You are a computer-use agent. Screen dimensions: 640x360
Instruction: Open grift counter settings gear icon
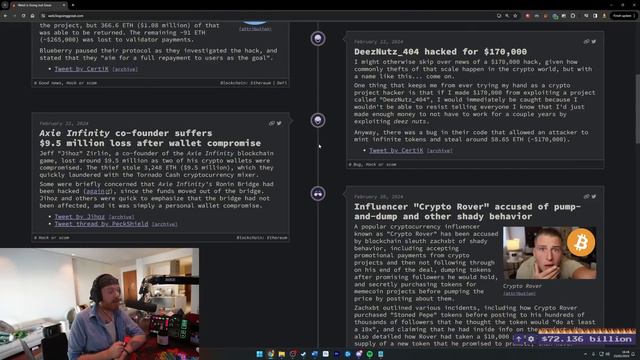[531, 339]
